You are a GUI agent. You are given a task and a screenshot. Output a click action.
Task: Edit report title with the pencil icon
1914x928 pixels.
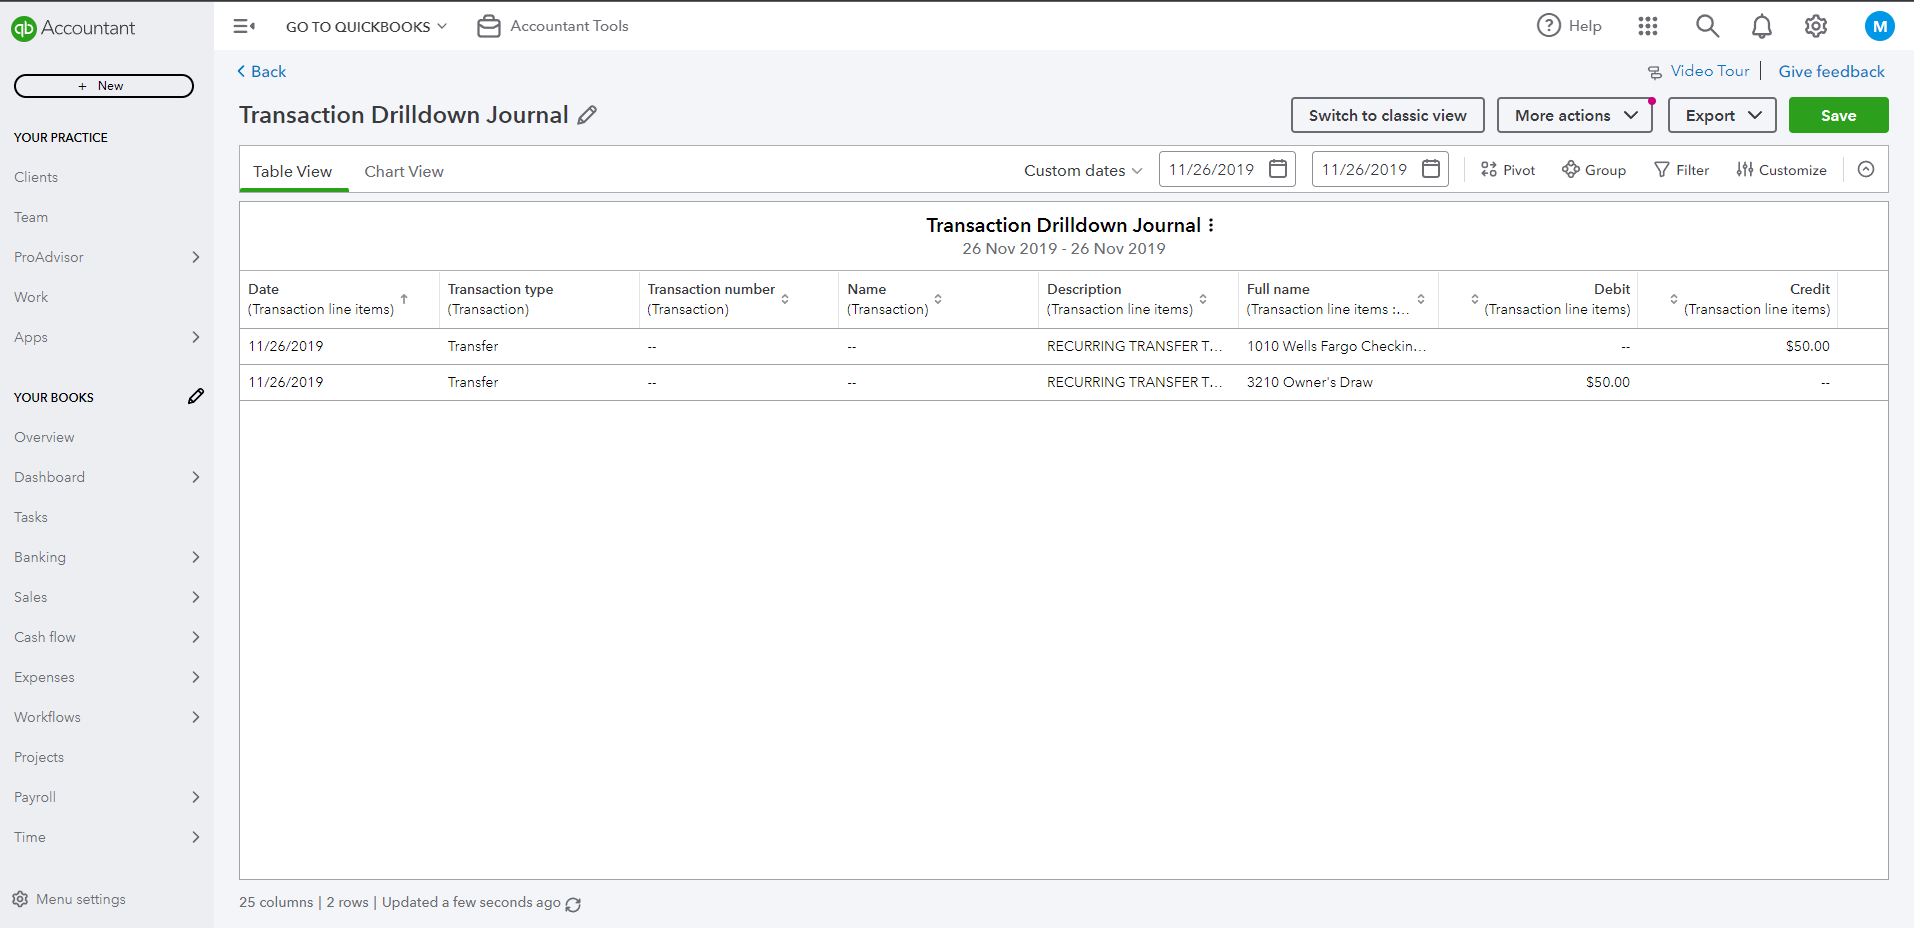[587, 115]
